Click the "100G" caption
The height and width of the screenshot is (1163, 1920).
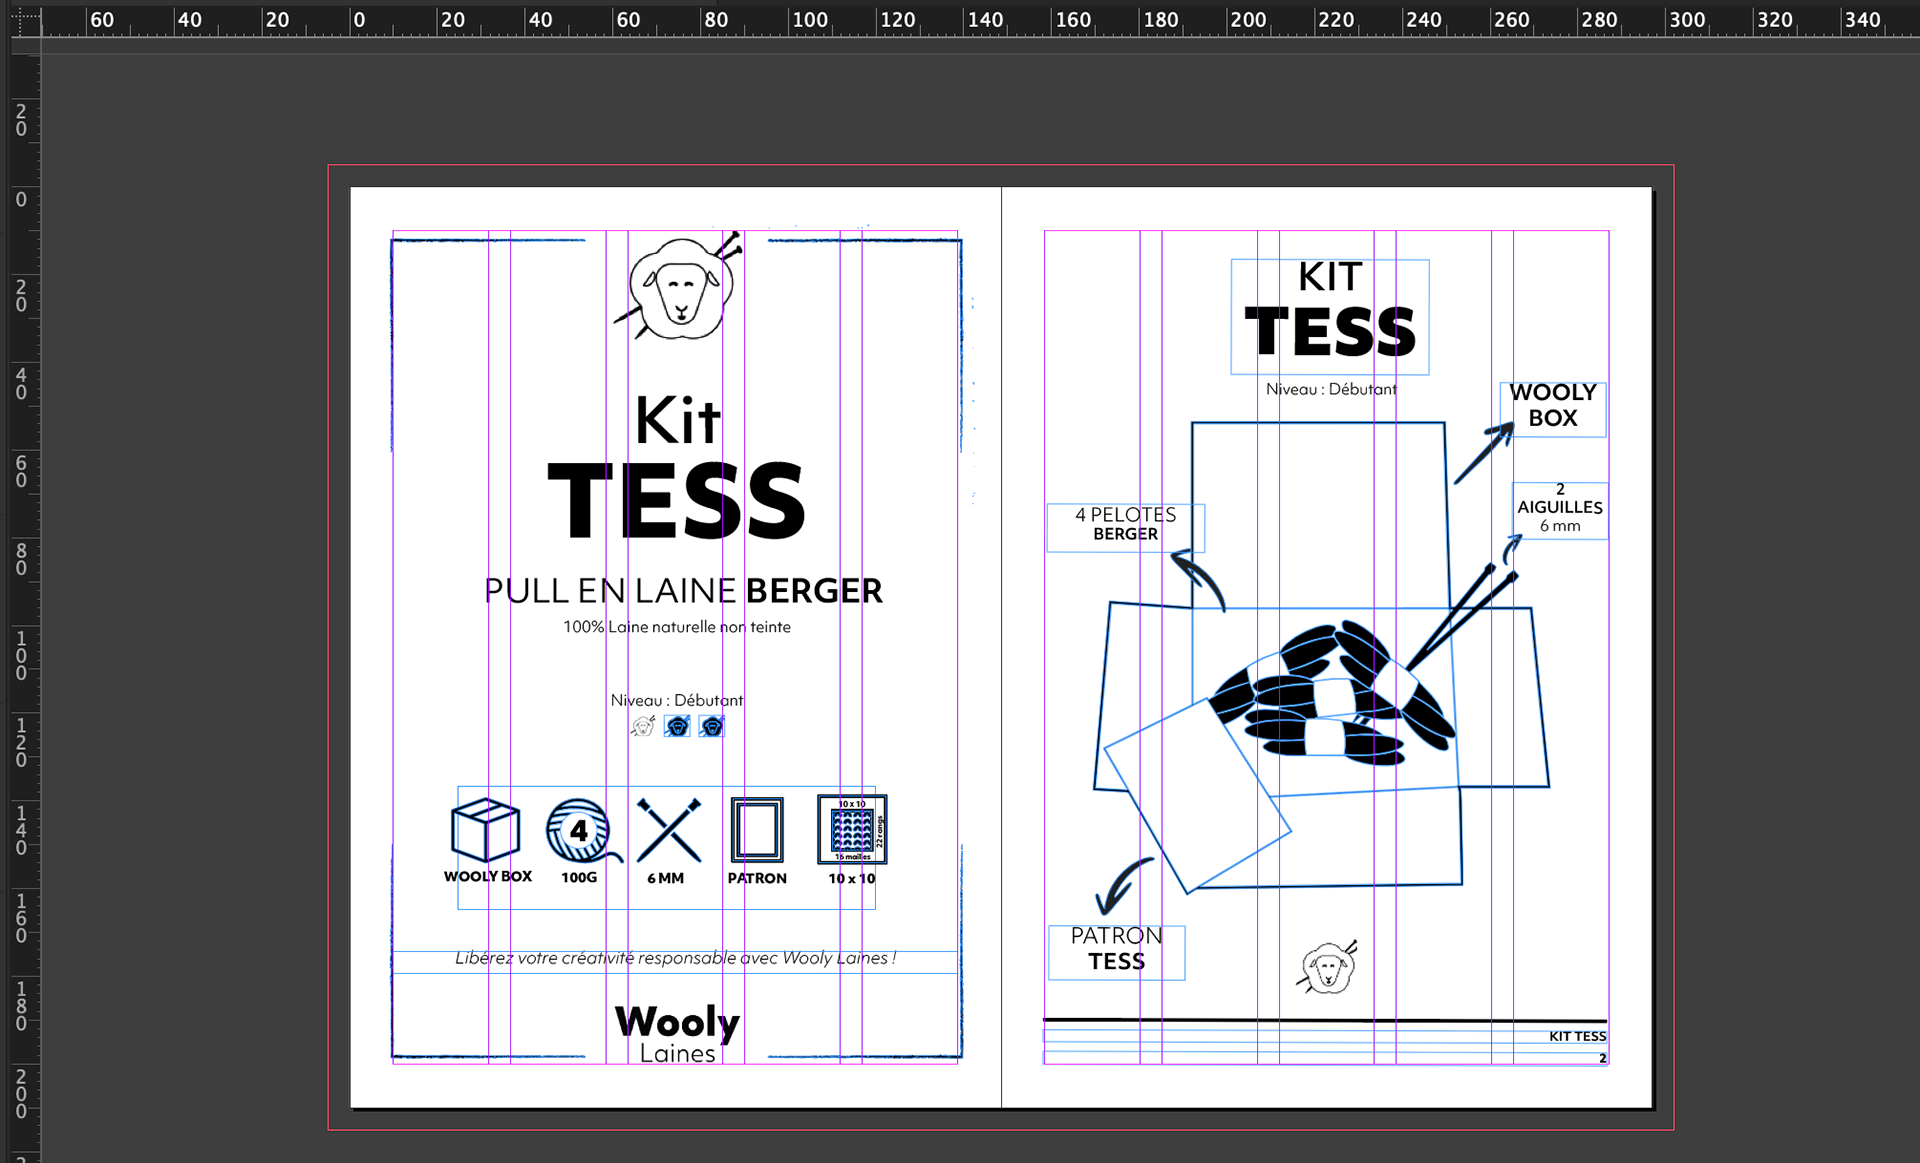(x=579, y=877)
